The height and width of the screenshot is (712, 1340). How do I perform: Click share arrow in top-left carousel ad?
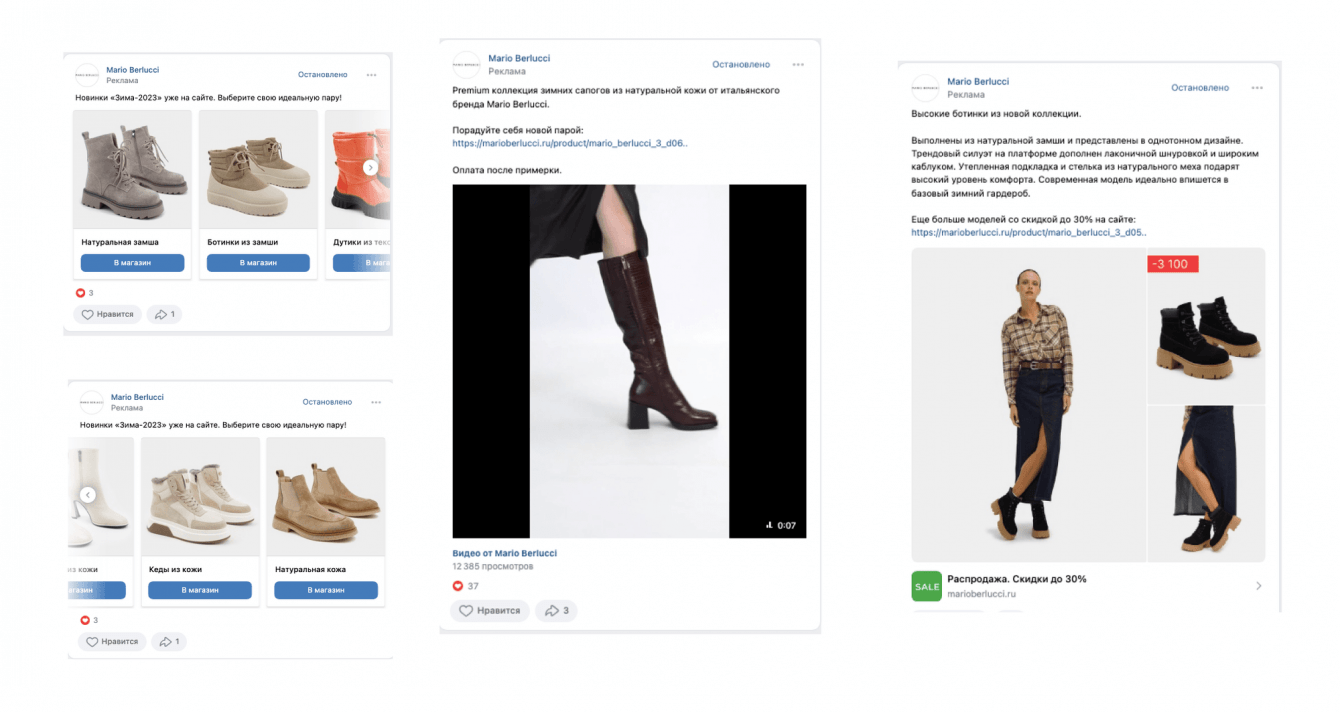[164, 314]
